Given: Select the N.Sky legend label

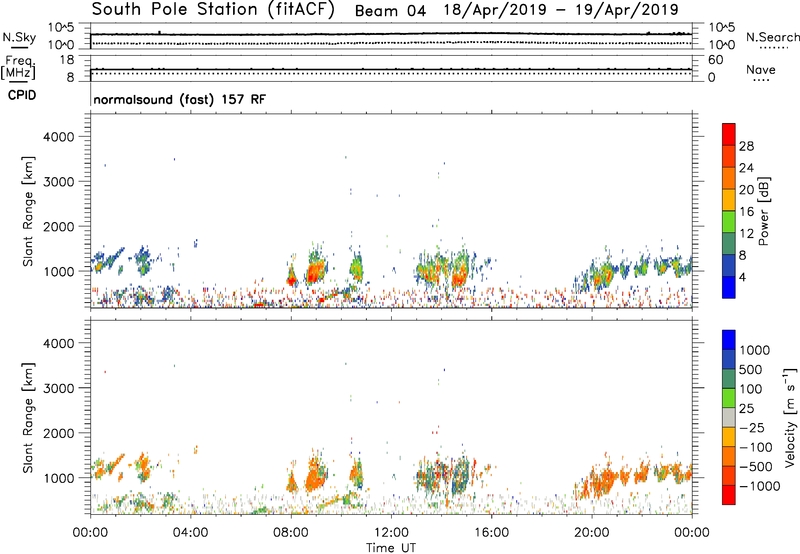Looking at the screenshot, I should tap(19, 37).
